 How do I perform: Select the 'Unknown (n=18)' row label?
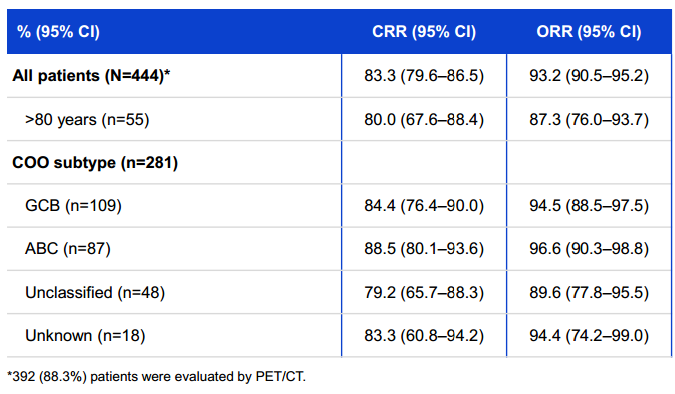(85, 335)
